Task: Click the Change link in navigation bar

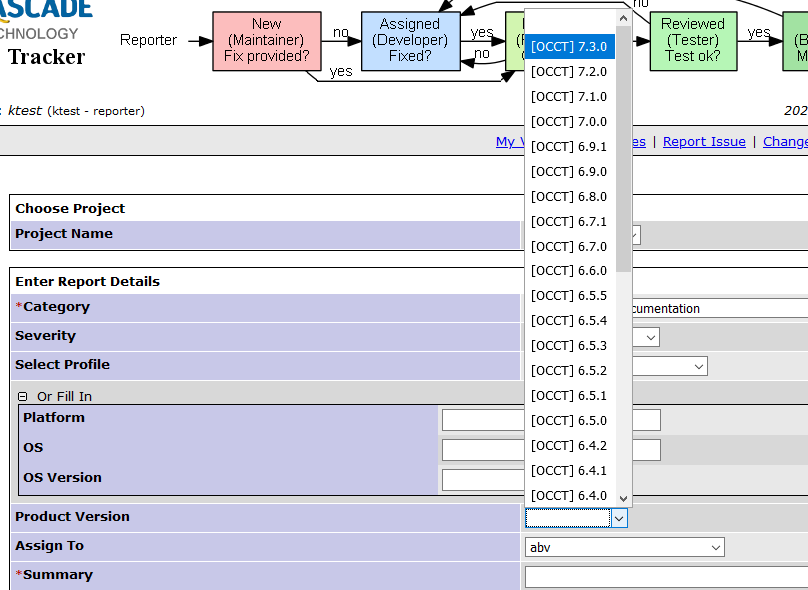Action: pos(785,142)
